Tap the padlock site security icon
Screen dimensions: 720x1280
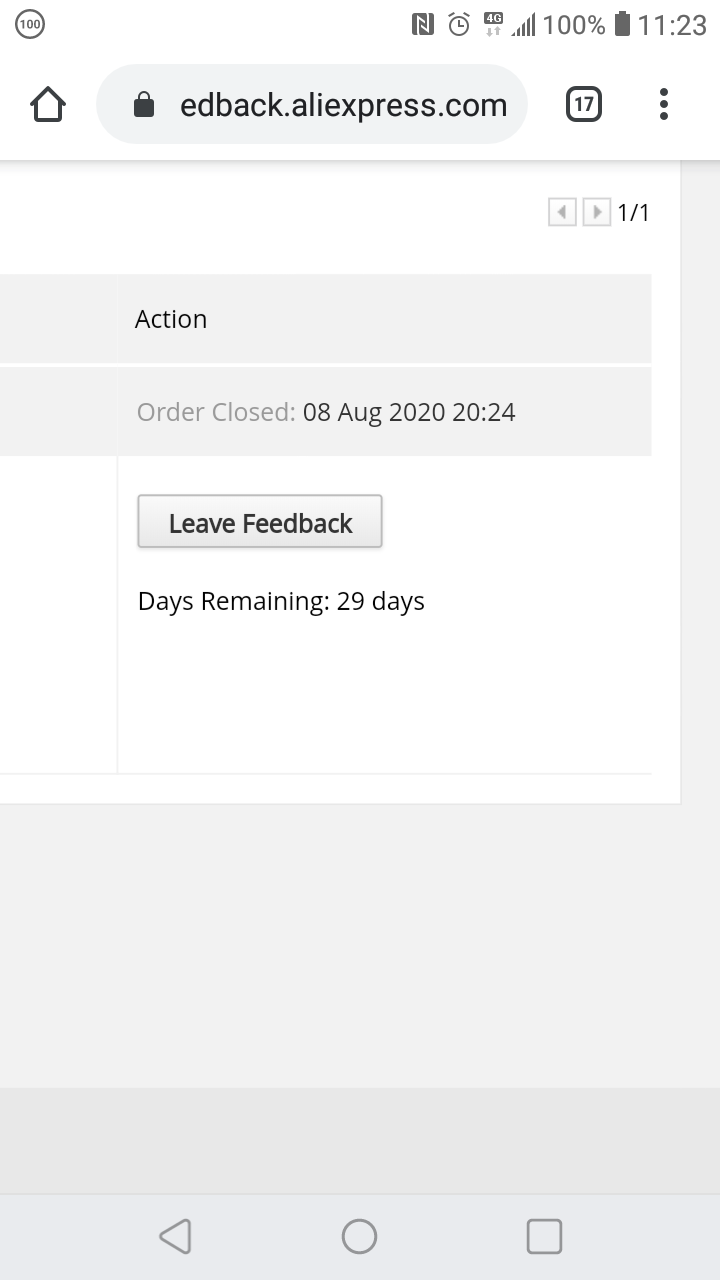coord(144,104)
